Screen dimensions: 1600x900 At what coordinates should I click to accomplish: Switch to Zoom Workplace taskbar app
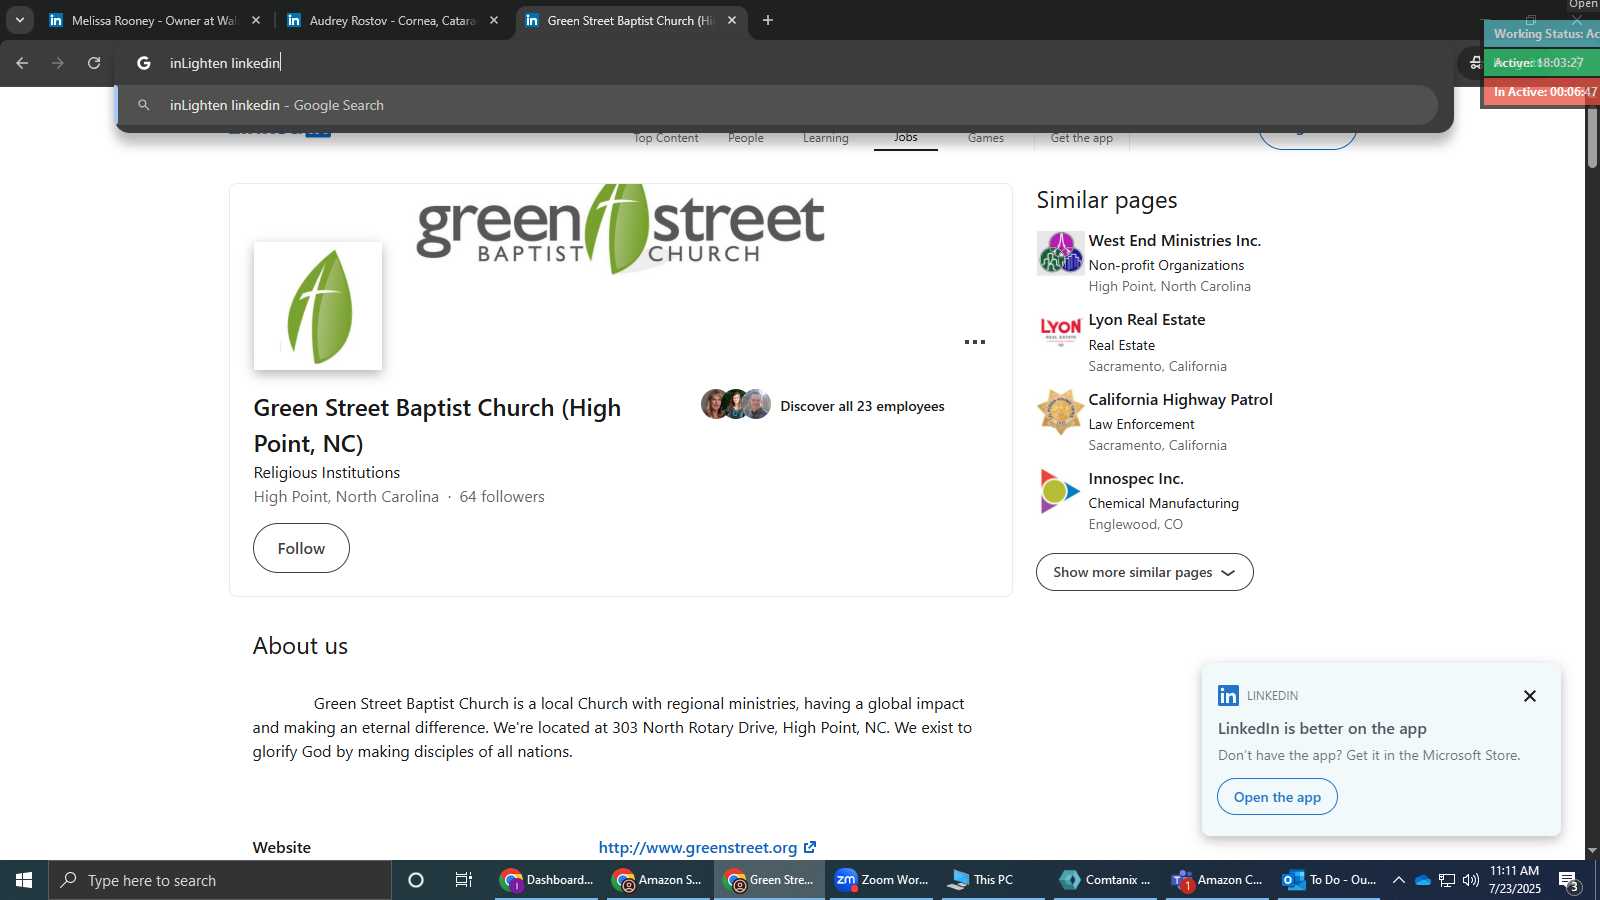point(881,880)
